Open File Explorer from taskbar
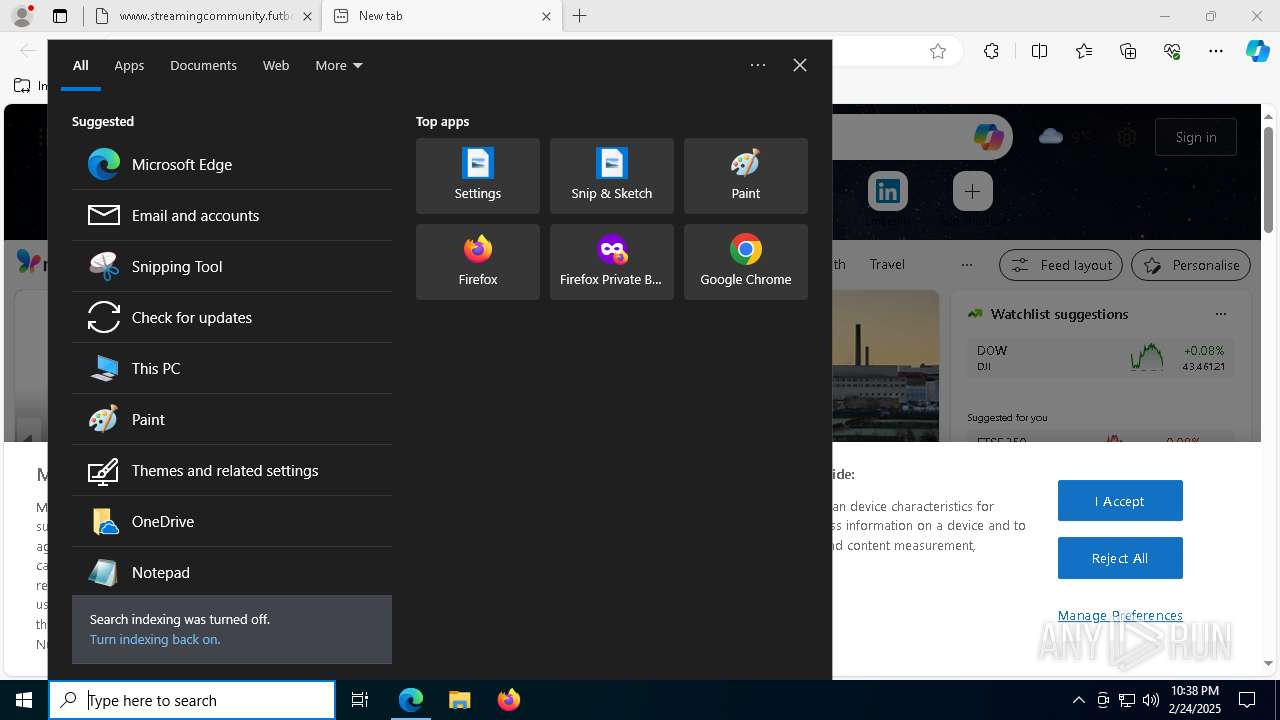Screen dimensions: 1280x720 (x=460, y=700)
